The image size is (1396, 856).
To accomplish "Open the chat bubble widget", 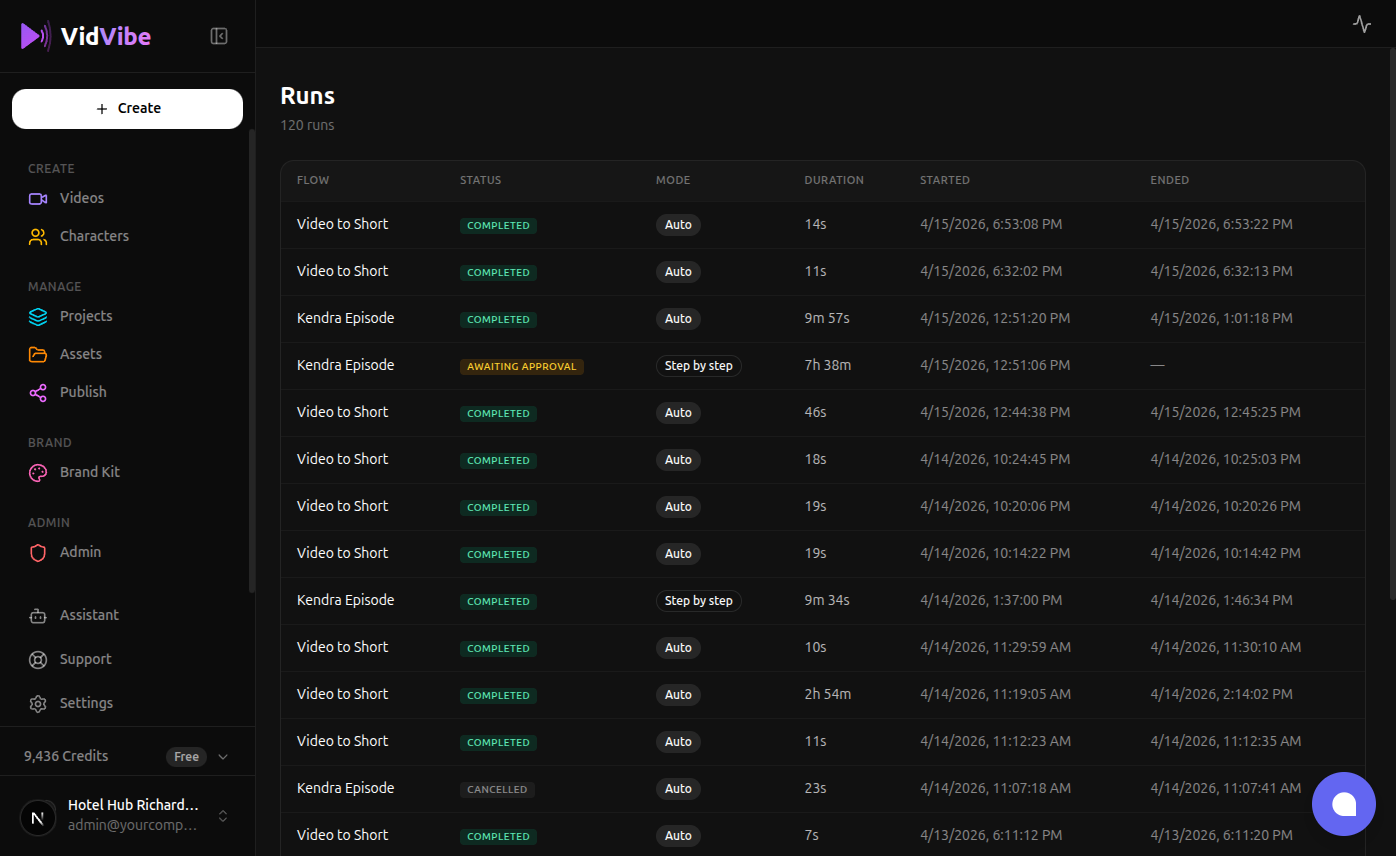I will tap(1344, 804).
